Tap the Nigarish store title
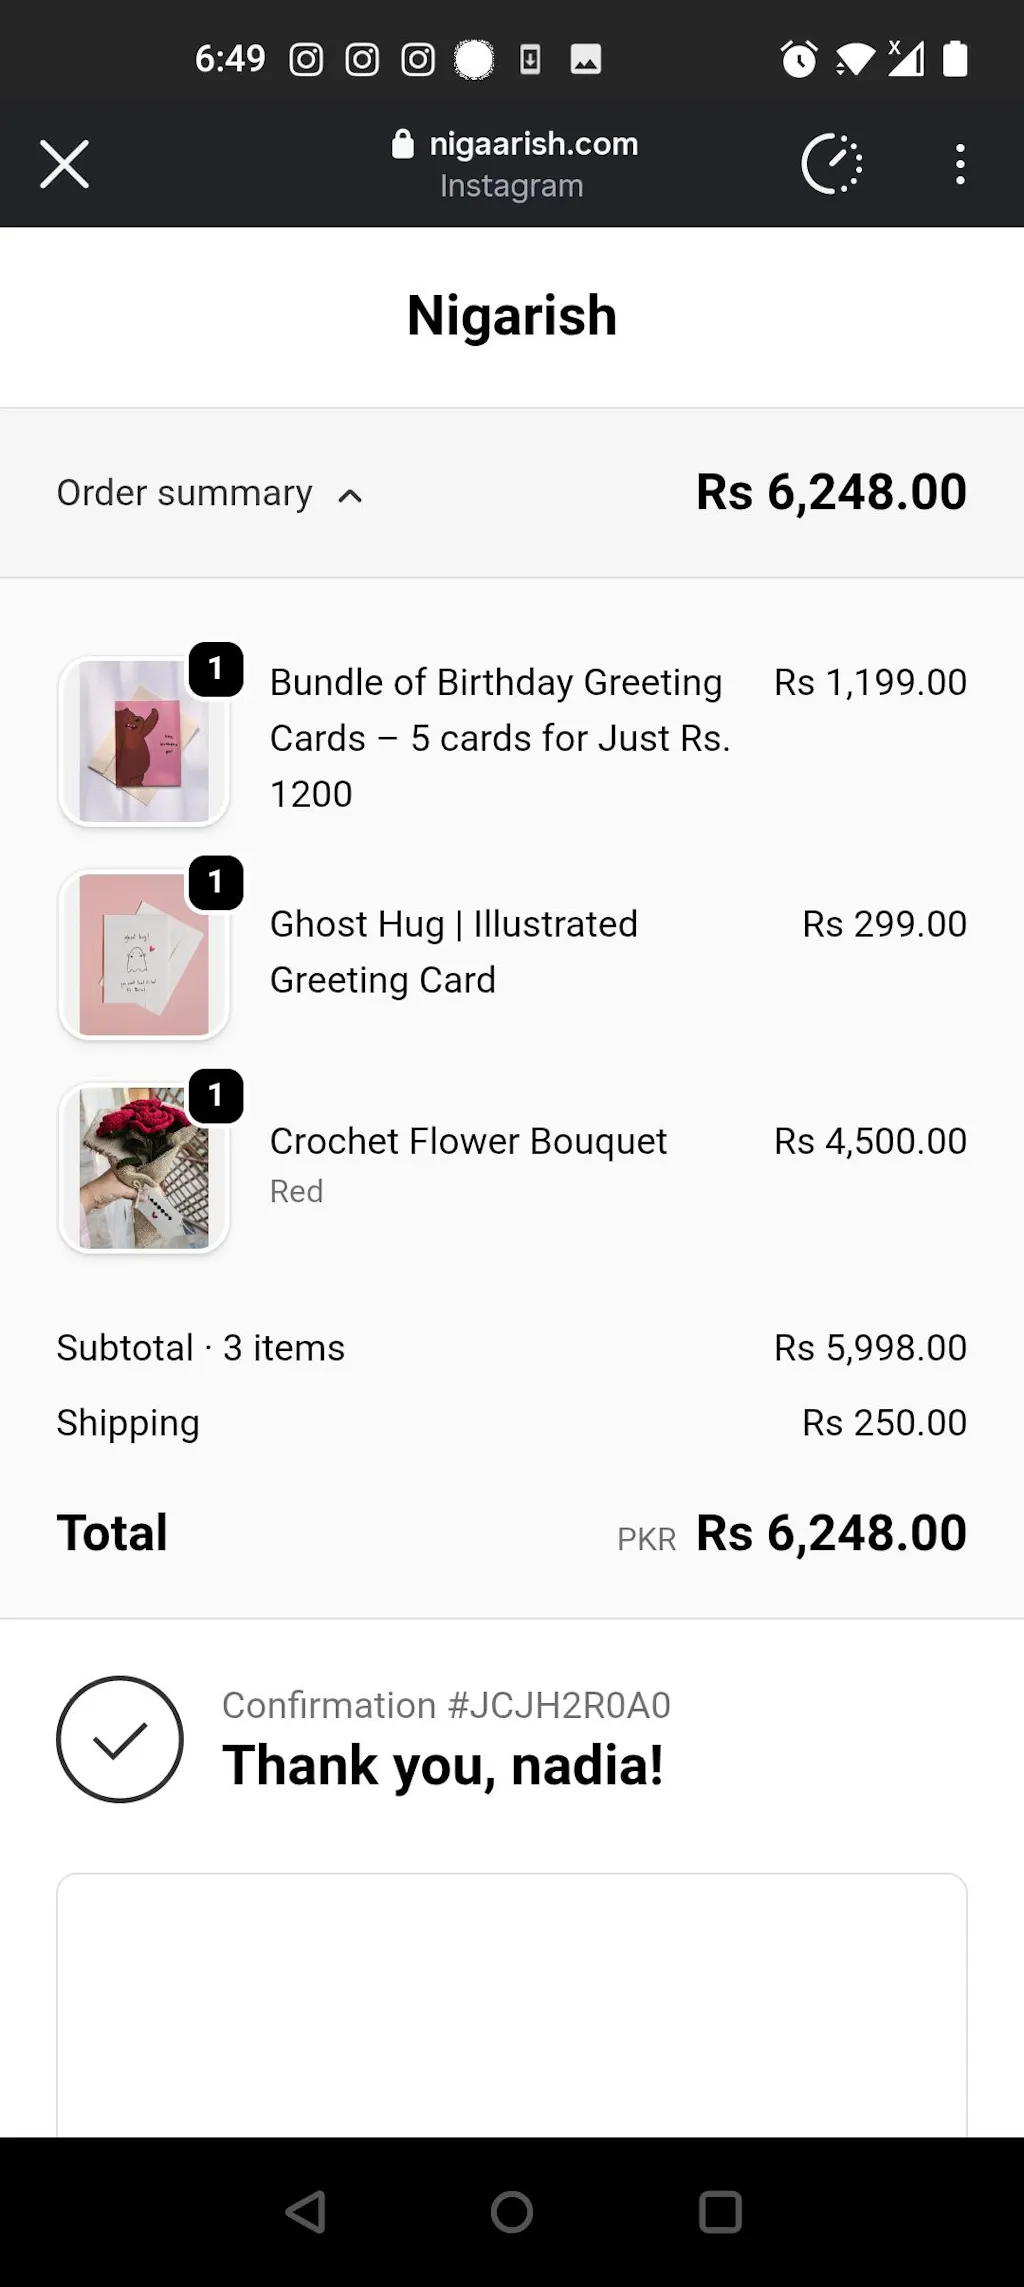 tap(512, 316)
